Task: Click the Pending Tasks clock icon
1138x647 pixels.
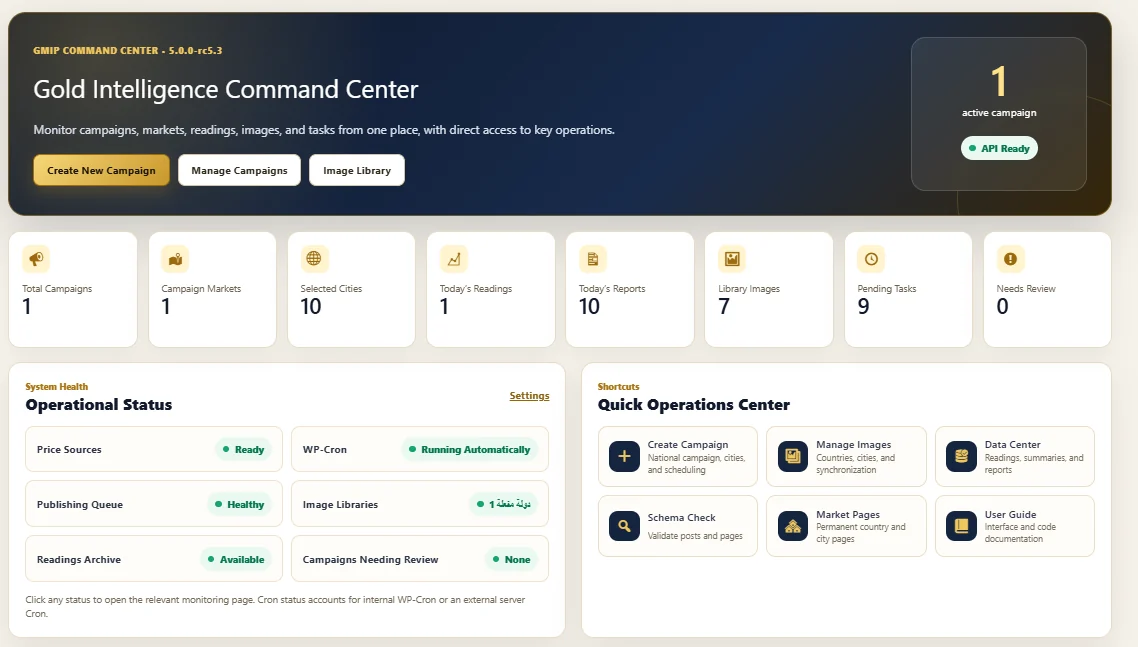Action: (871, 259)
